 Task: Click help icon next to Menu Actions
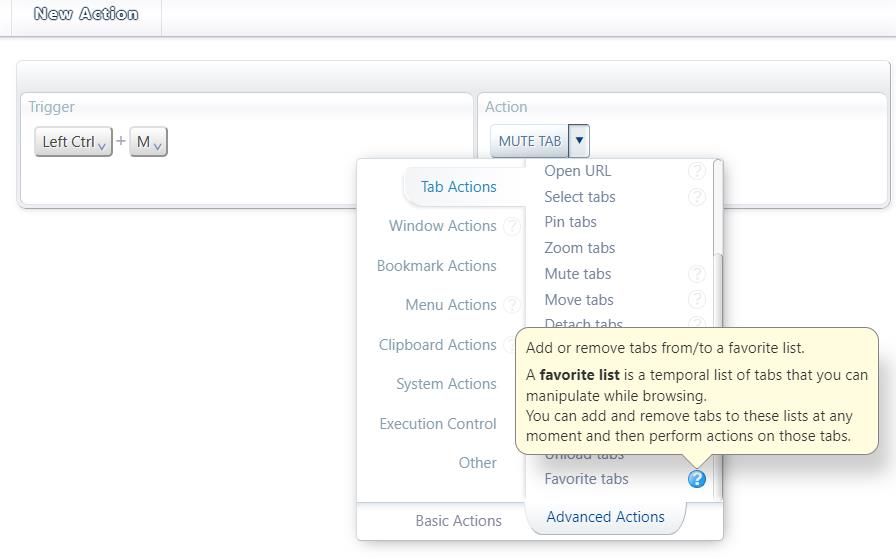pyautogui.click(x=511, y=305)
